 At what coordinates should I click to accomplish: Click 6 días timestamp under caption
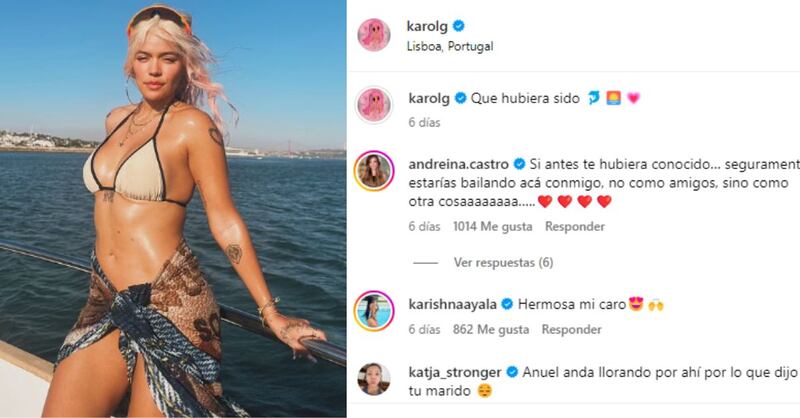pyautogui.click(x=424, y=122)
